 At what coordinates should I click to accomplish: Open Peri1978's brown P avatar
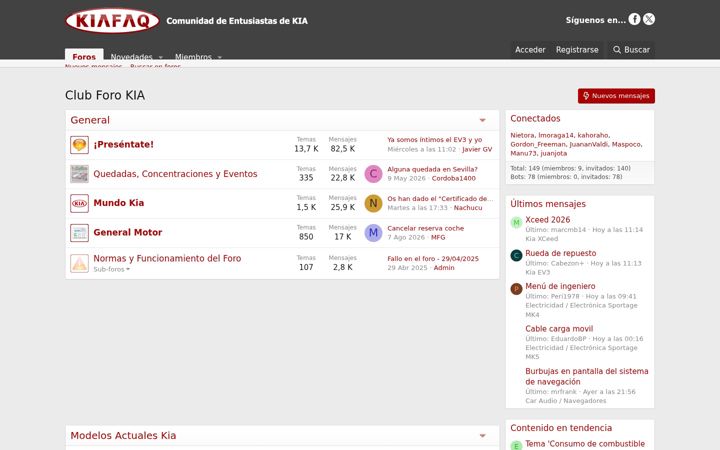[x=516, y=289]
